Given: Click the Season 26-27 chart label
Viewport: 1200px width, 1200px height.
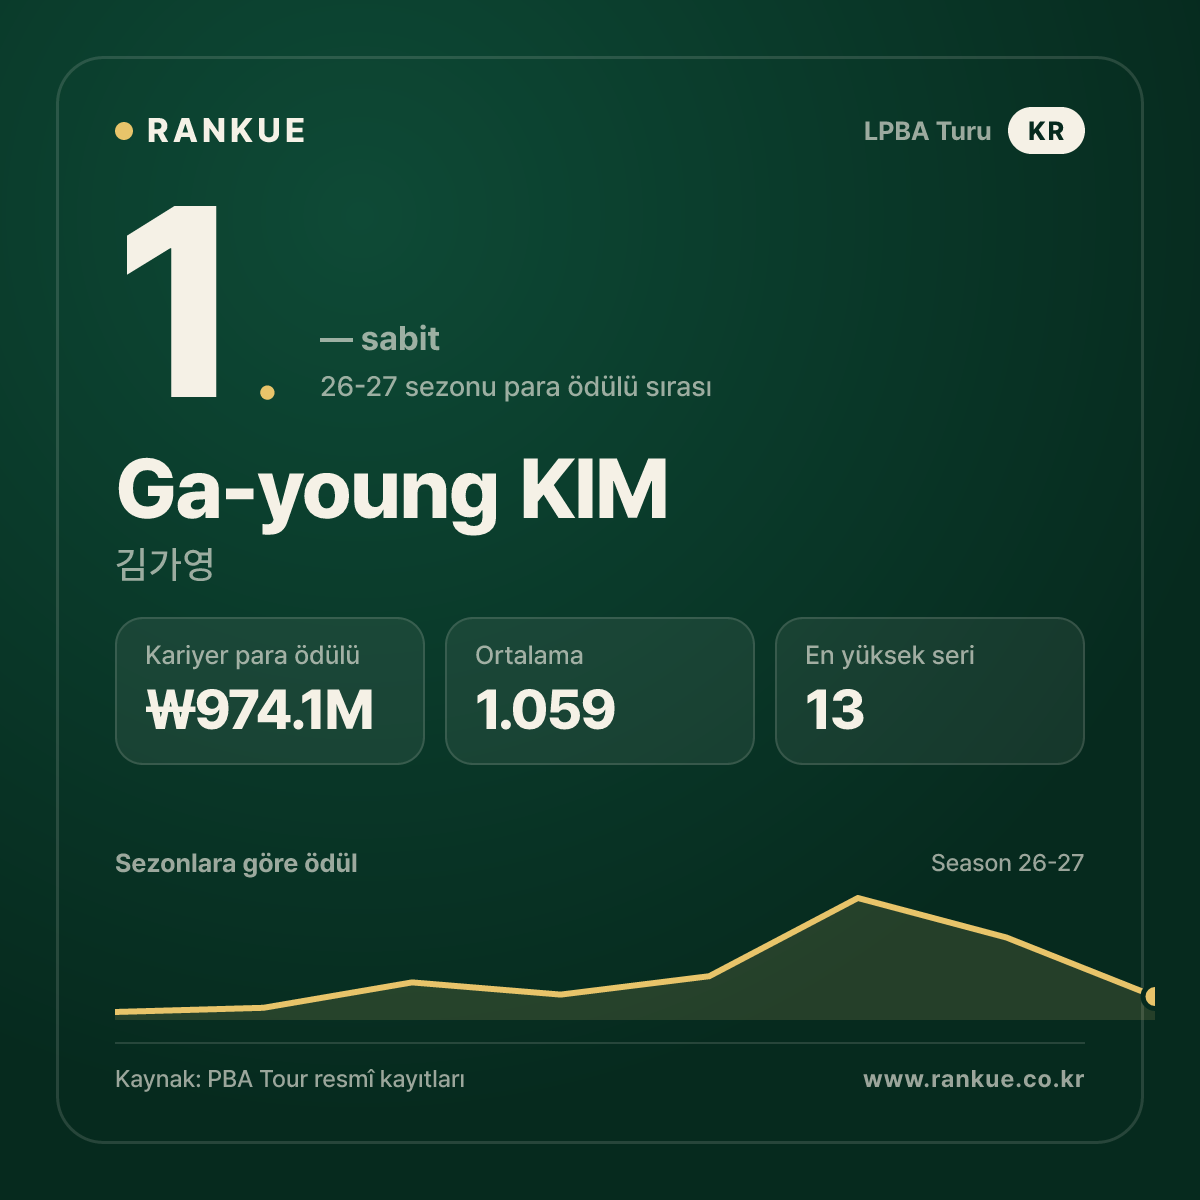Looking at the screenshot, I should [x=1007, y=863].
